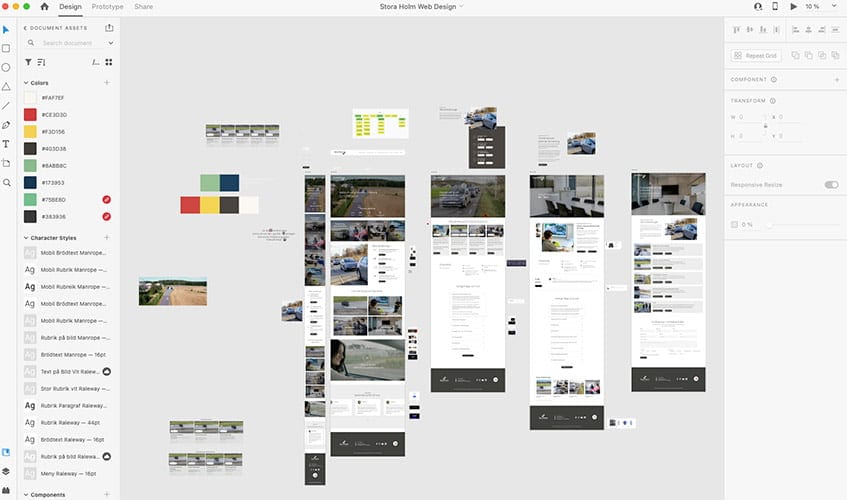Switch to the Prototype tab

107,6
